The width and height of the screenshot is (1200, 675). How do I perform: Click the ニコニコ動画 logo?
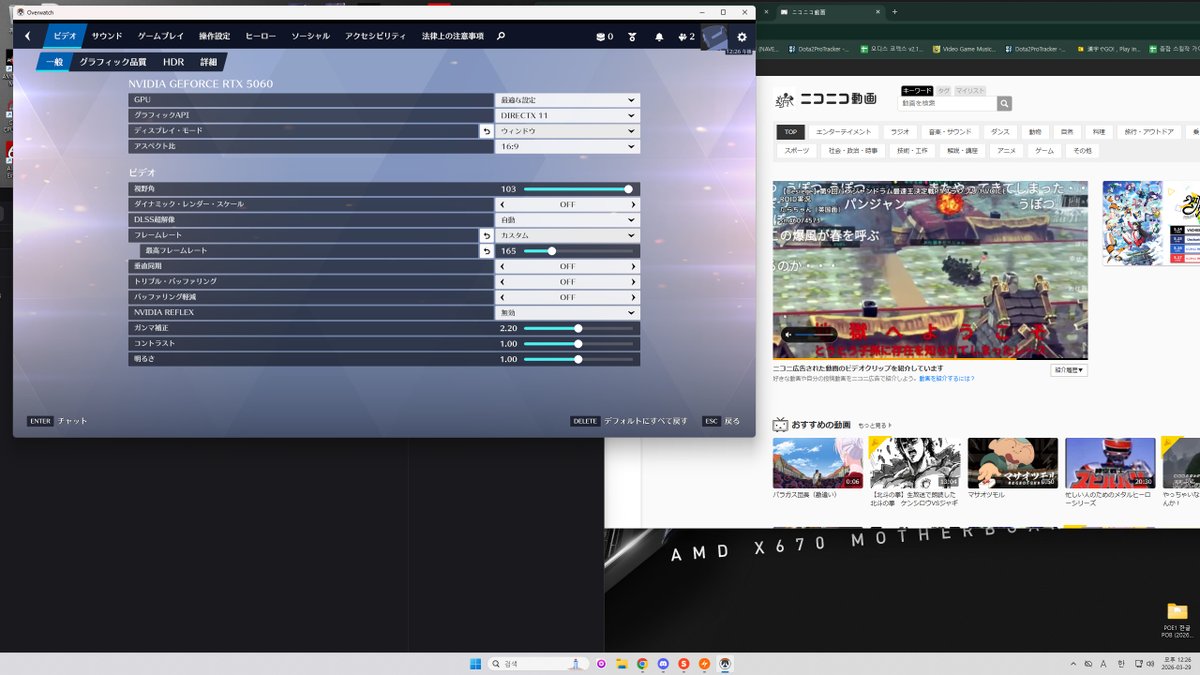click(x=826, y=99)
